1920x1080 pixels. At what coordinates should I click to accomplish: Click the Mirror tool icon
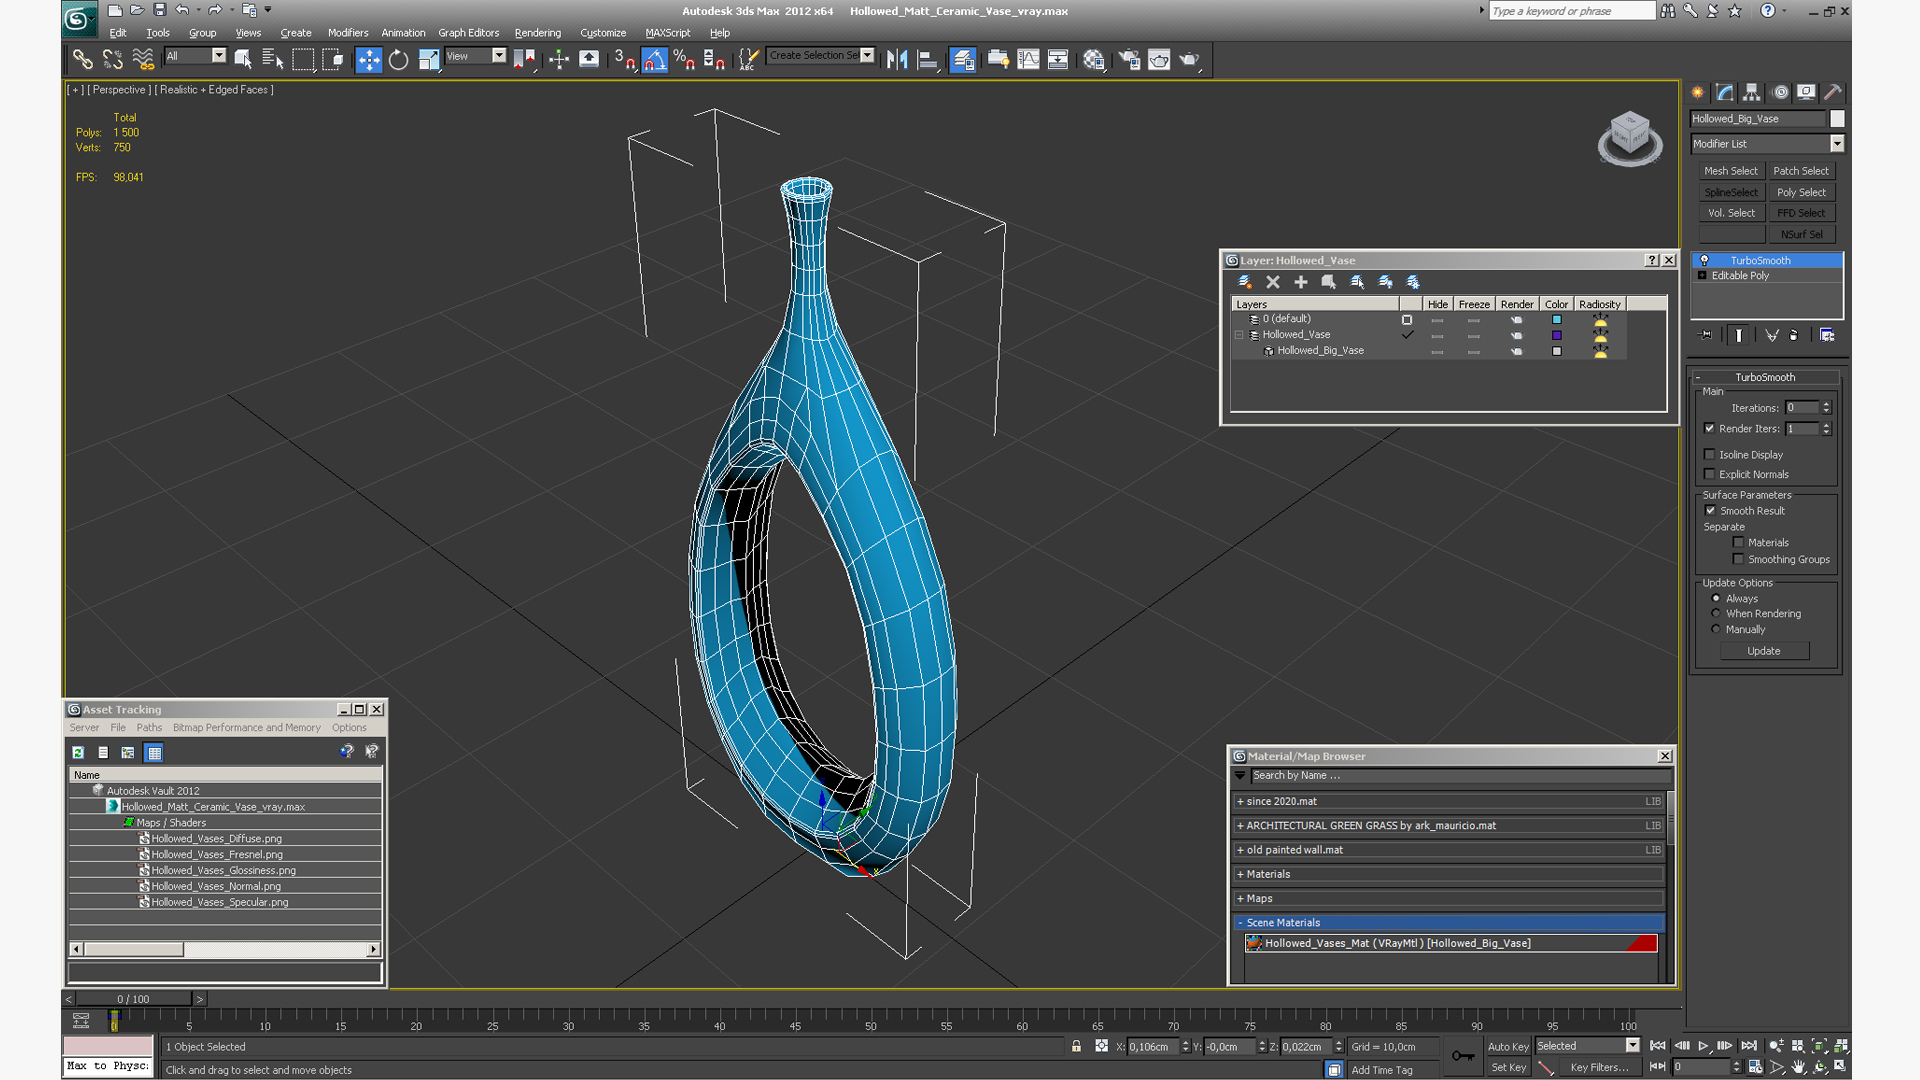point(897,60)
